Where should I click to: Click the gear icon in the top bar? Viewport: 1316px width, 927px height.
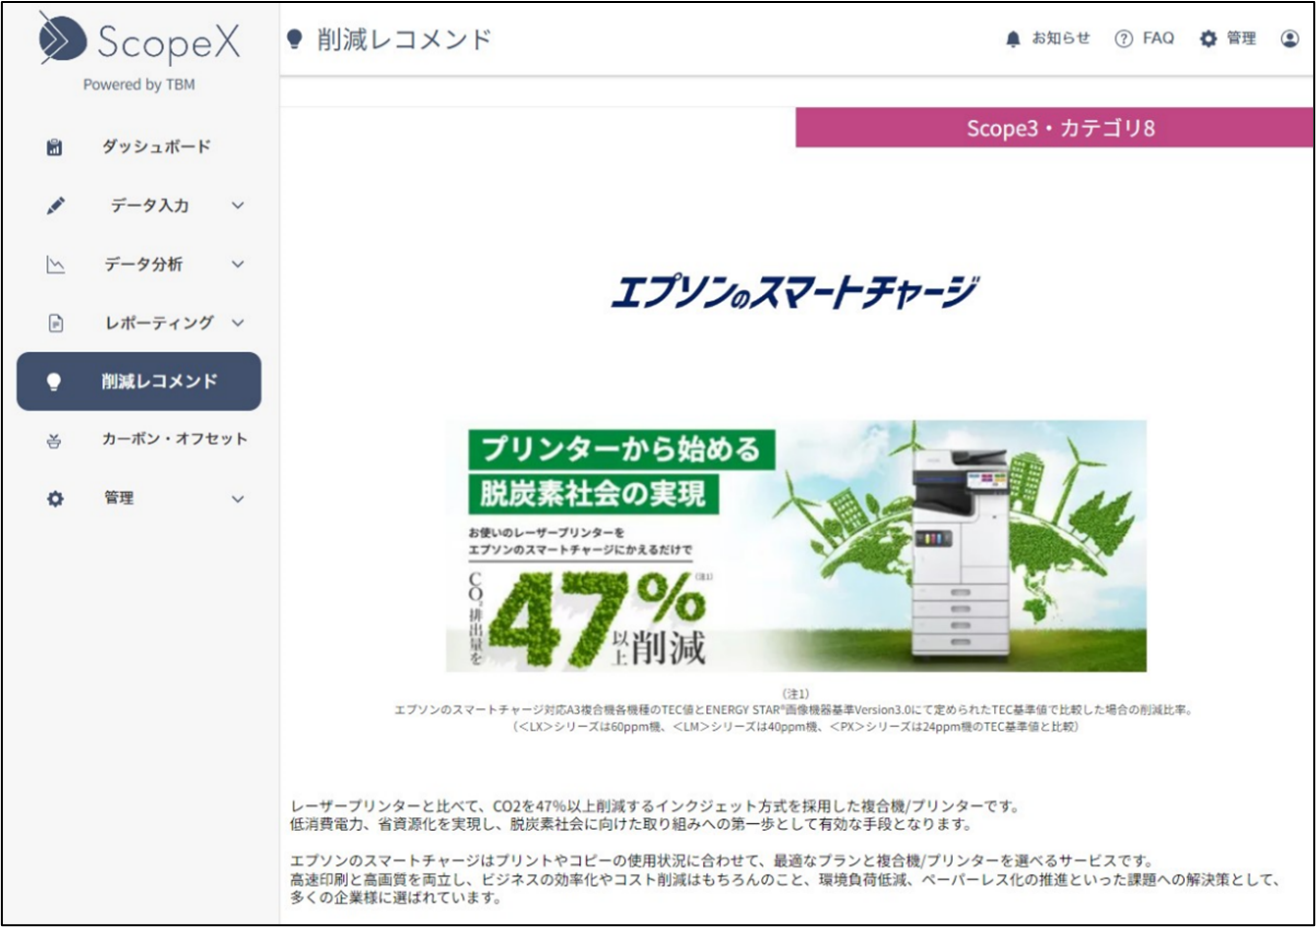tap(1209, 38)
